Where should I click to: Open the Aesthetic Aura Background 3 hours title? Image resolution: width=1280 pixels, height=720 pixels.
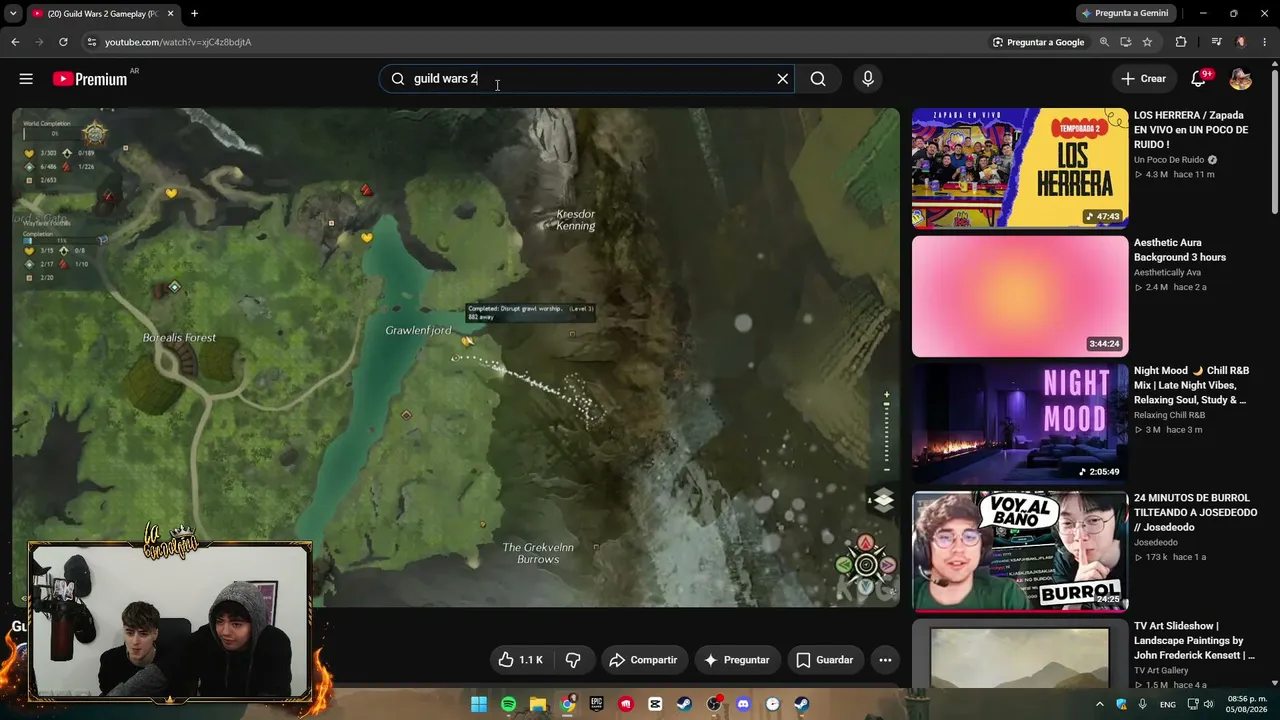tap(1180, 250)
